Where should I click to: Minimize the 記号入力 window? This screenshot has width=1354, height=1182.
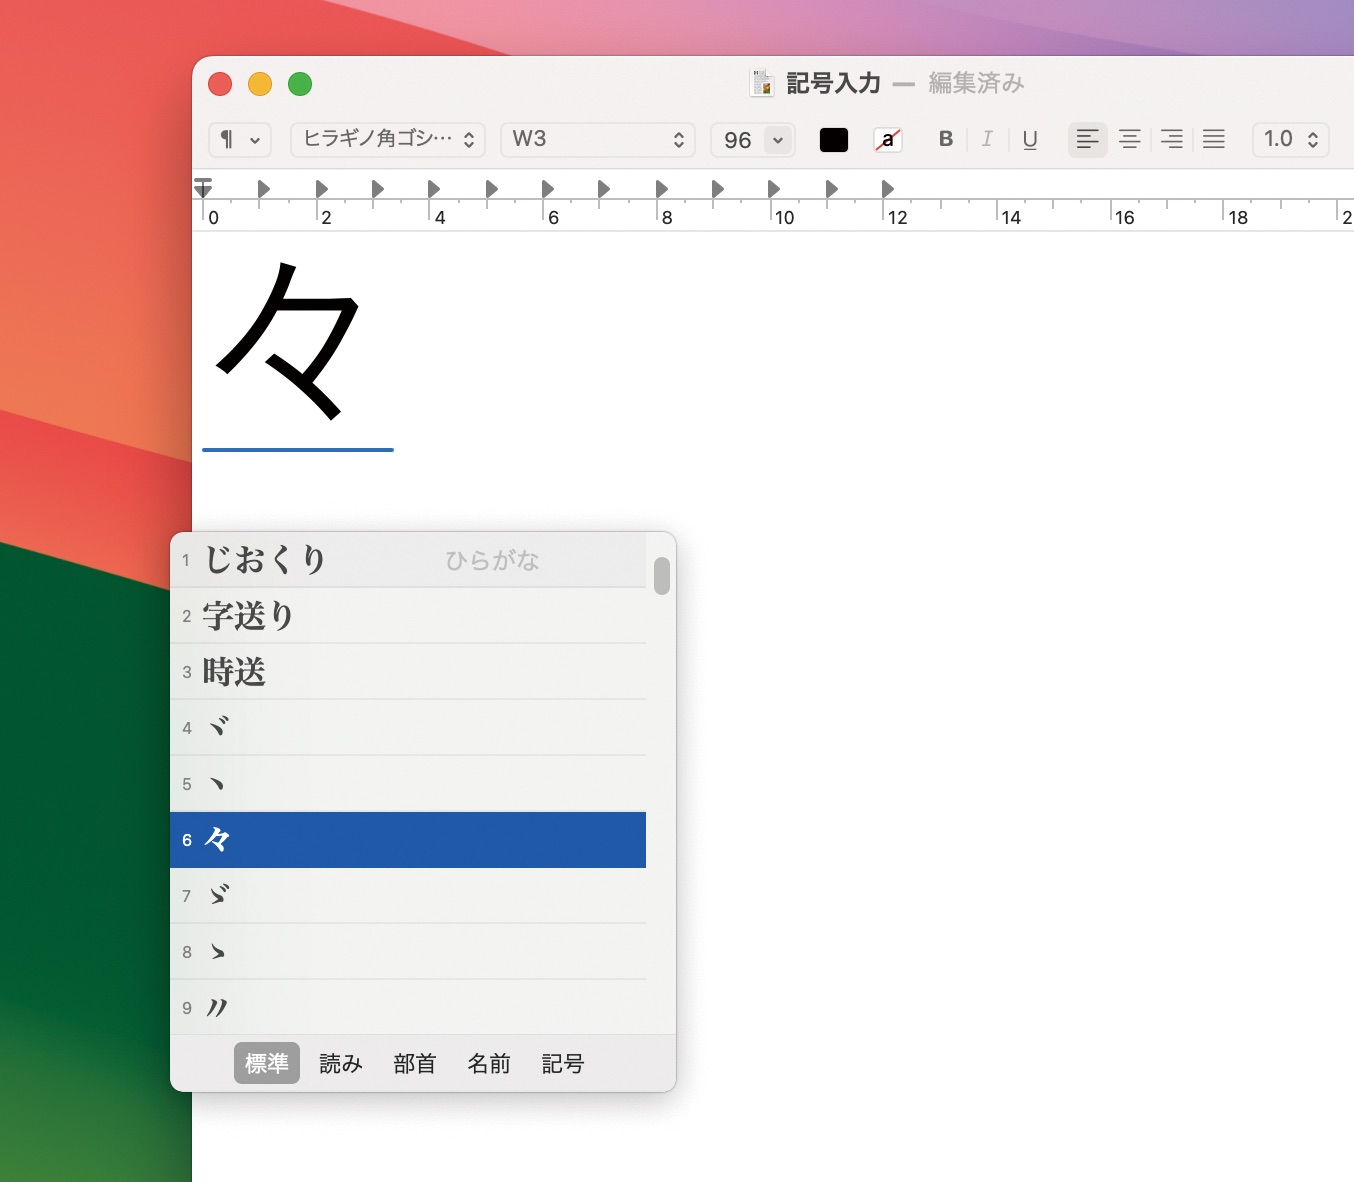tap(260, 84)
